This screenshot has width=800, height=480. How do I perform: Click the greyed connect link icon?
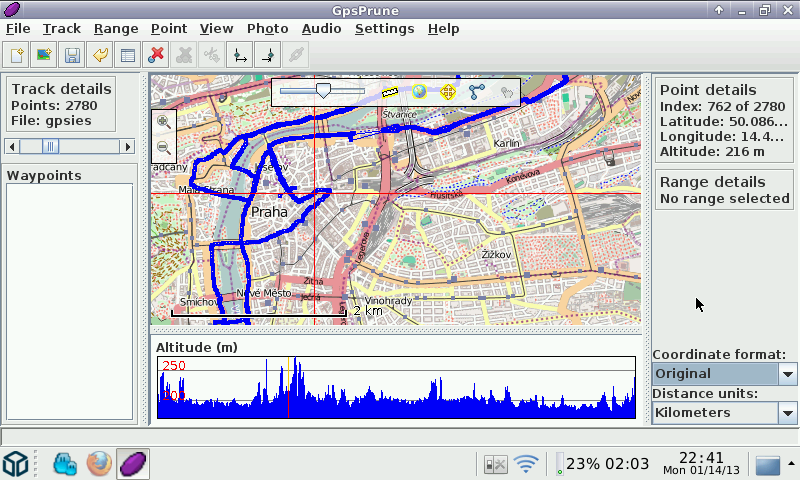(296, 55)
